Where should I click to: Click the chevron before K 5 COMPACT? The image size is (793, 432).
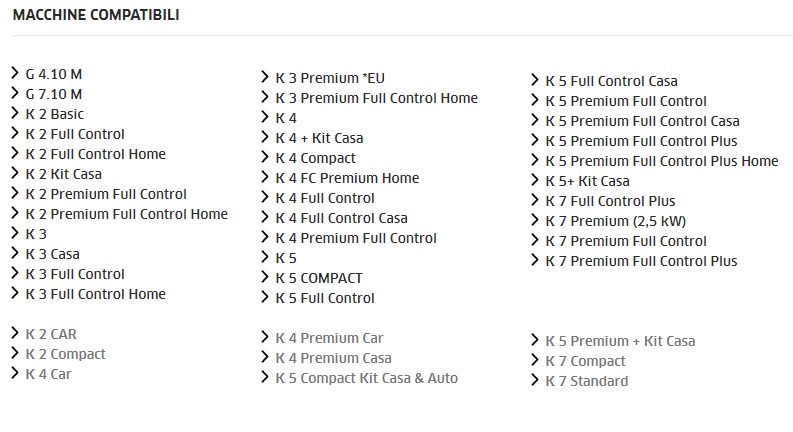click(265, 277)
